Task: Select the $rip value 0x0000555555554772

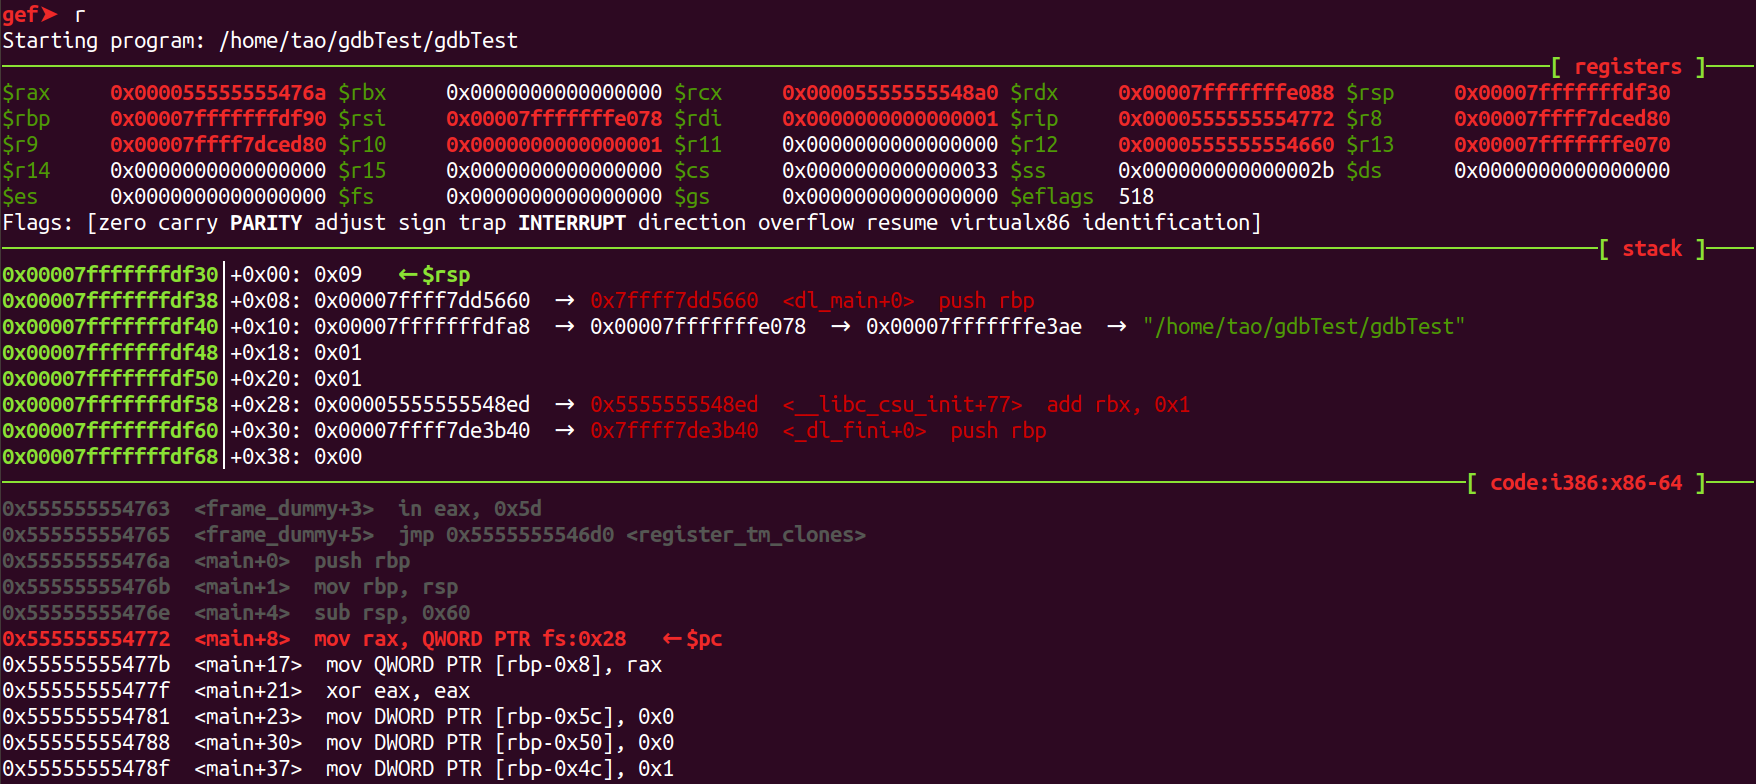Action: [1226, 118]
